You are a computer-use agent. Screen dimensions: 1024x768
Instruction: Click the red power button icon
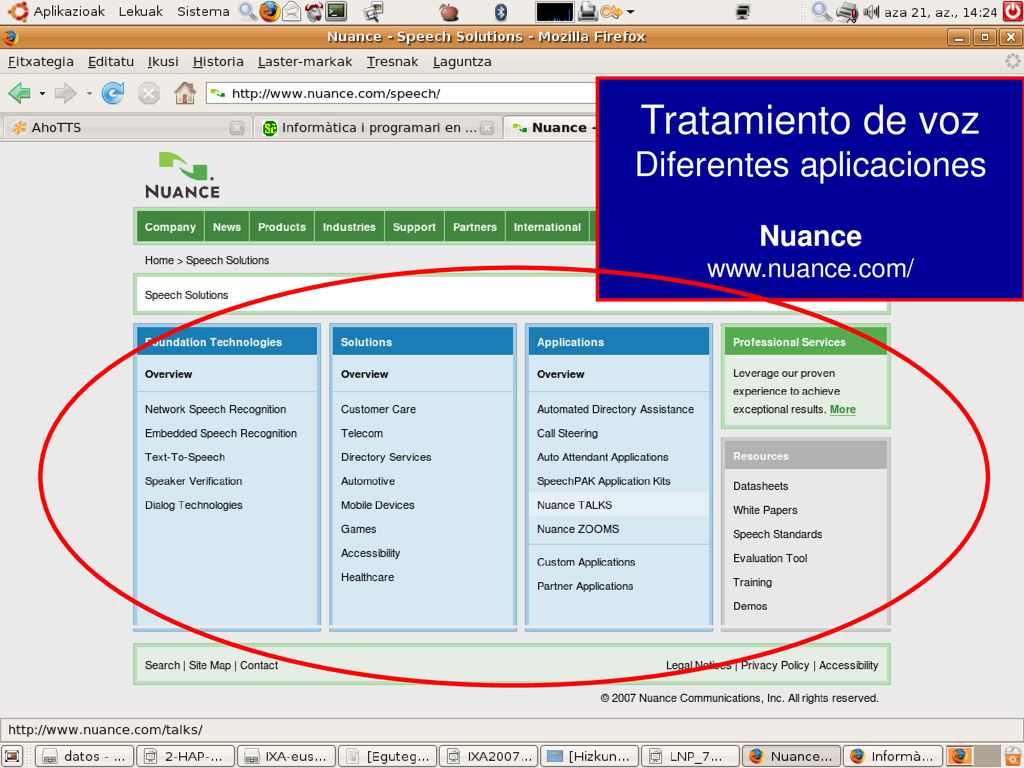[1012, 12]
